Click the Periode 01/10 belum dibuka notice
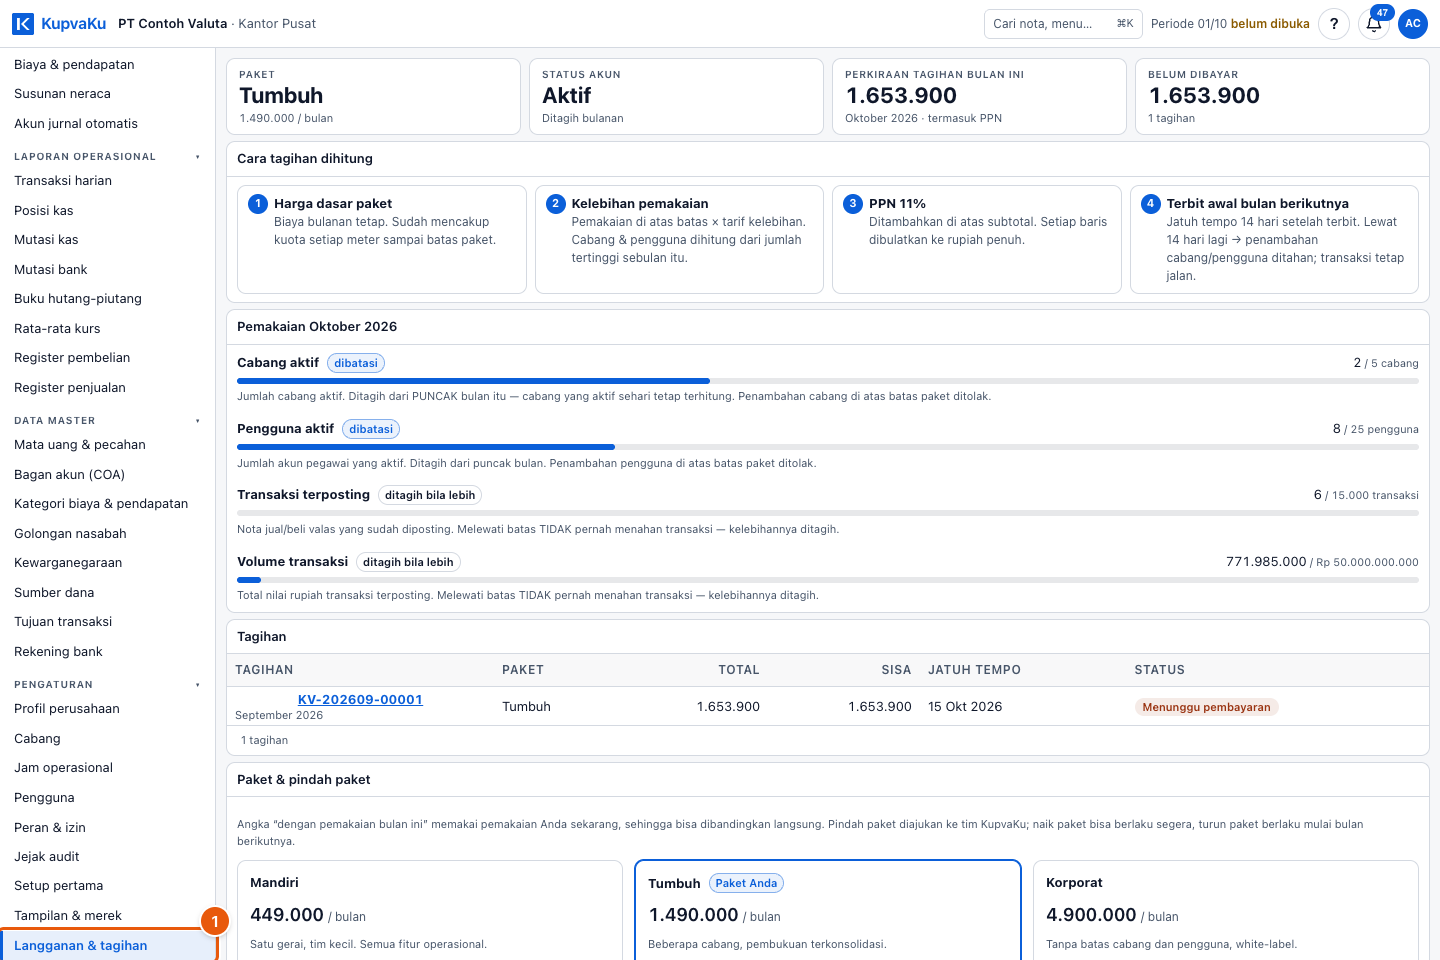The height and width of the screenshot is (960, 1440). (x=1230, y=24)
